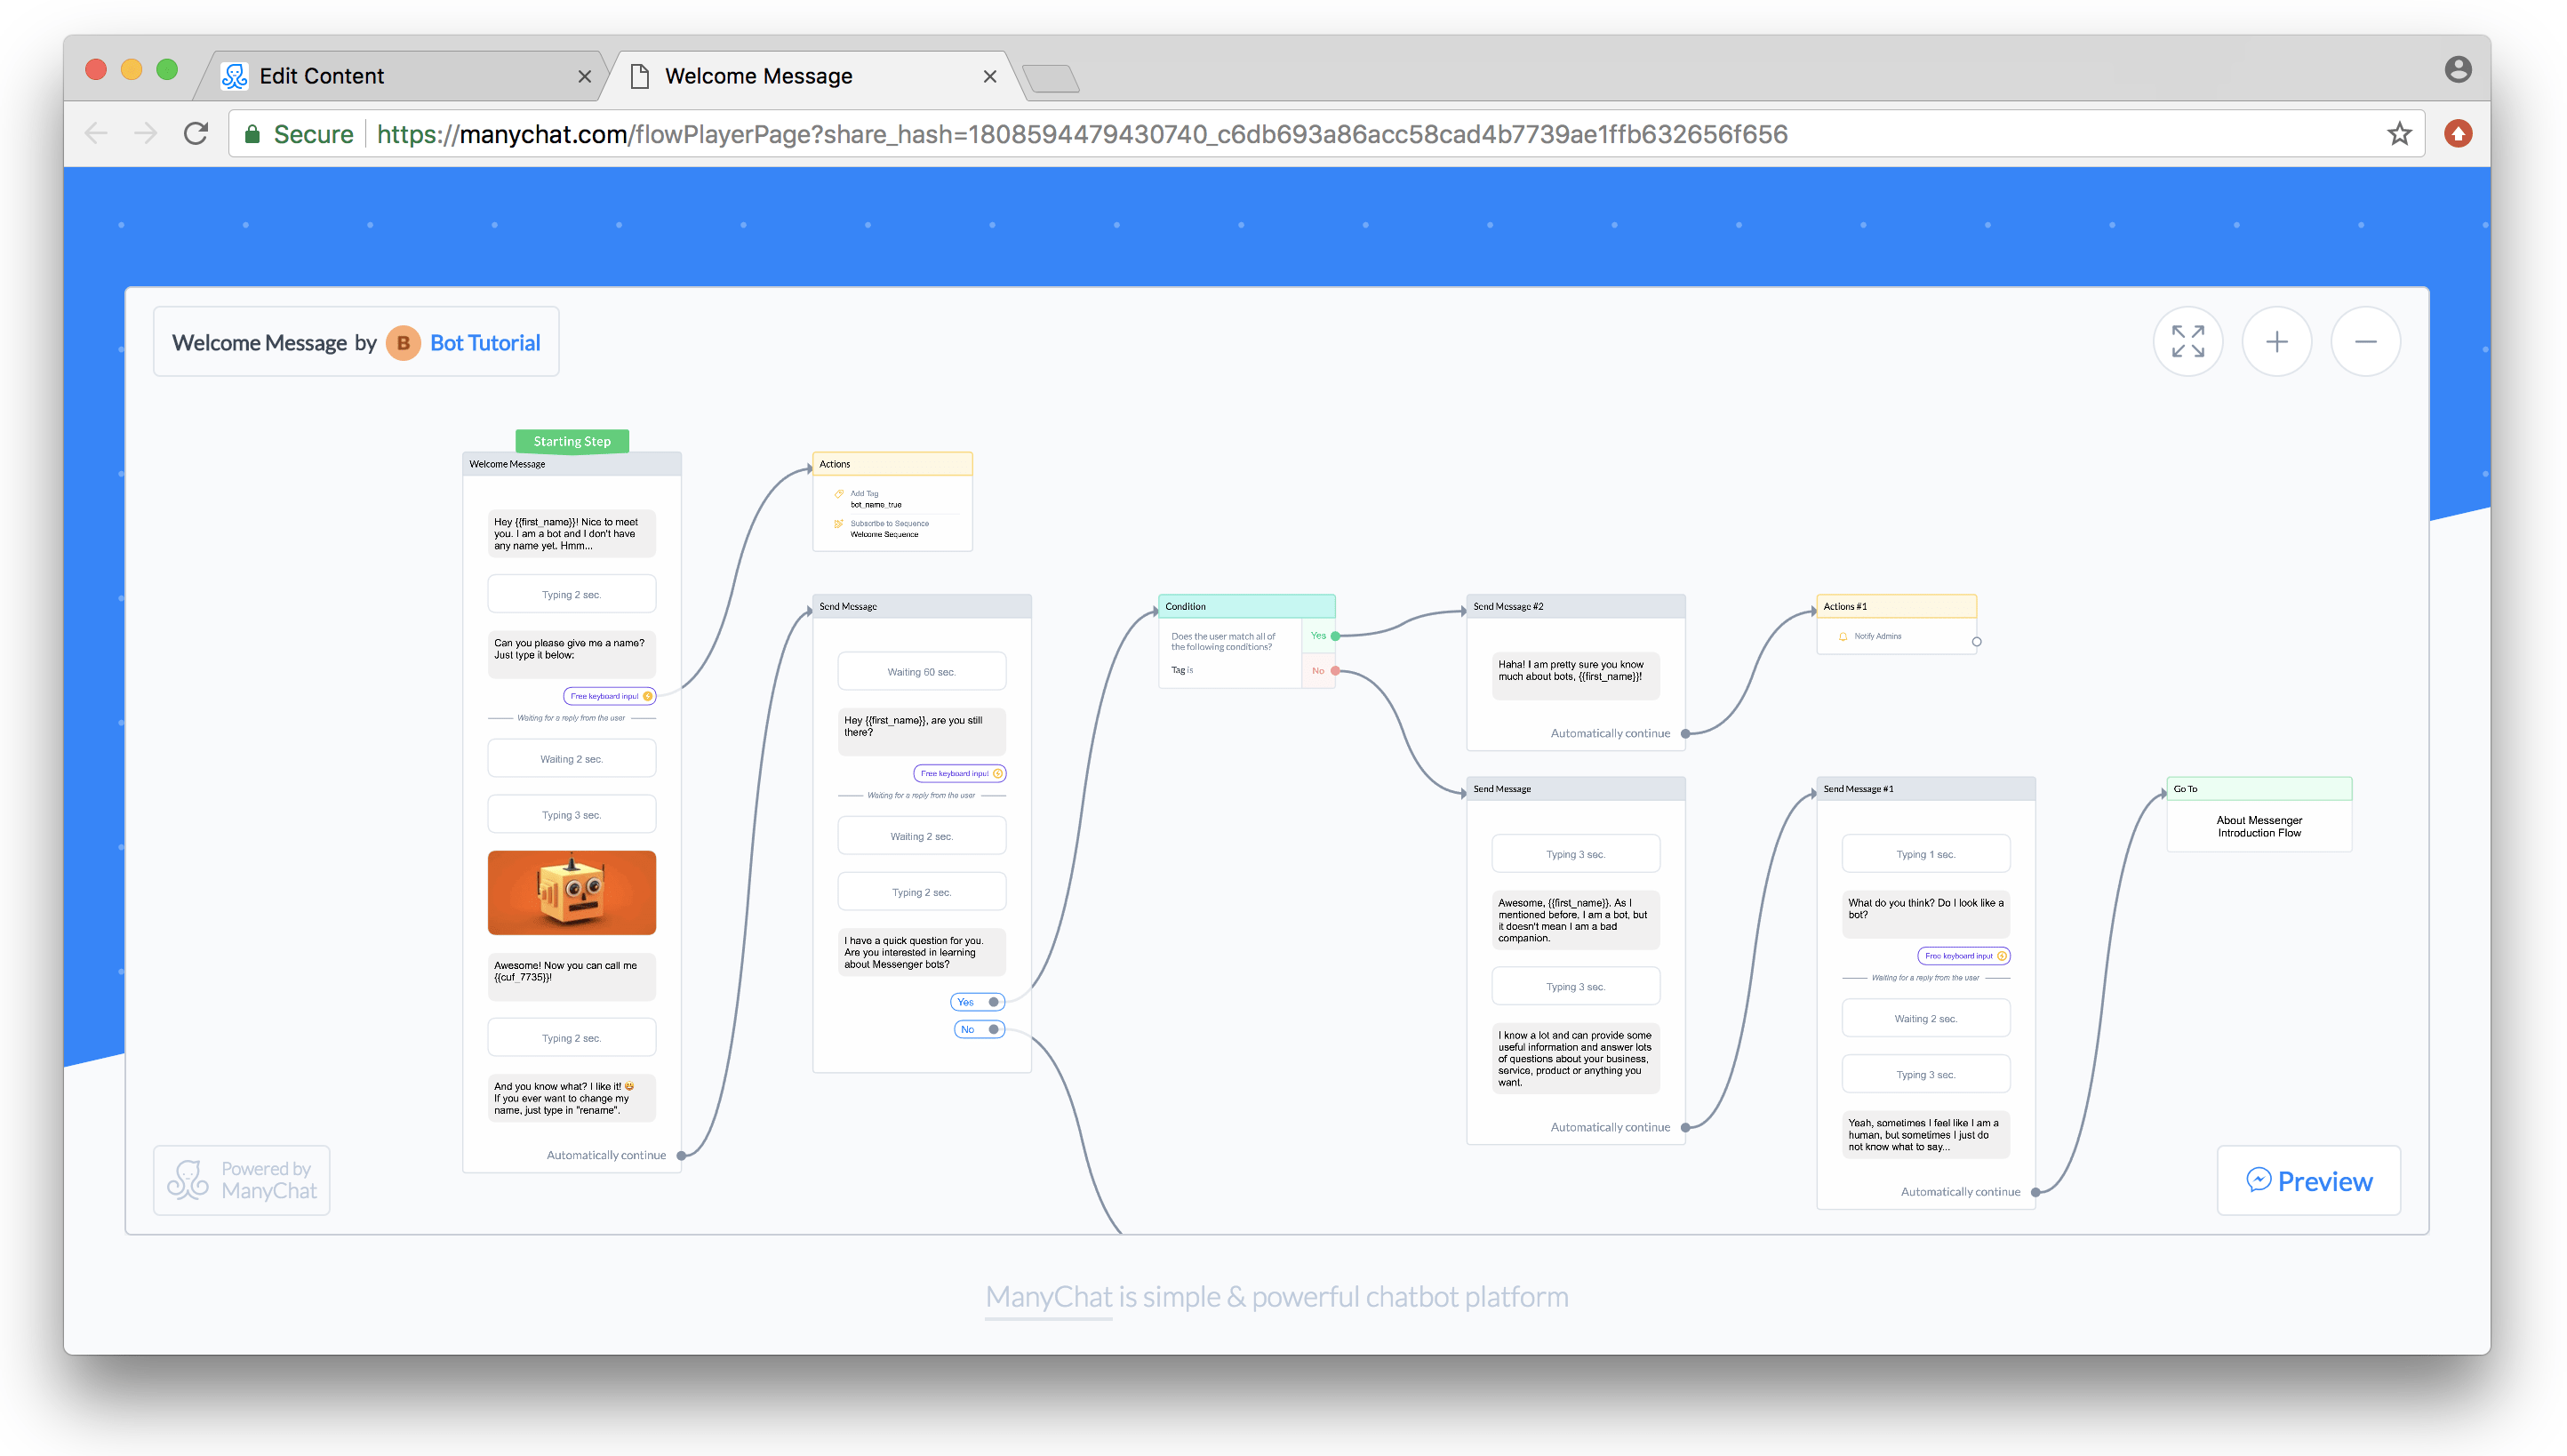Click the Secure padlock icon
This screenshot has height=1456, width=2567.
252,134
